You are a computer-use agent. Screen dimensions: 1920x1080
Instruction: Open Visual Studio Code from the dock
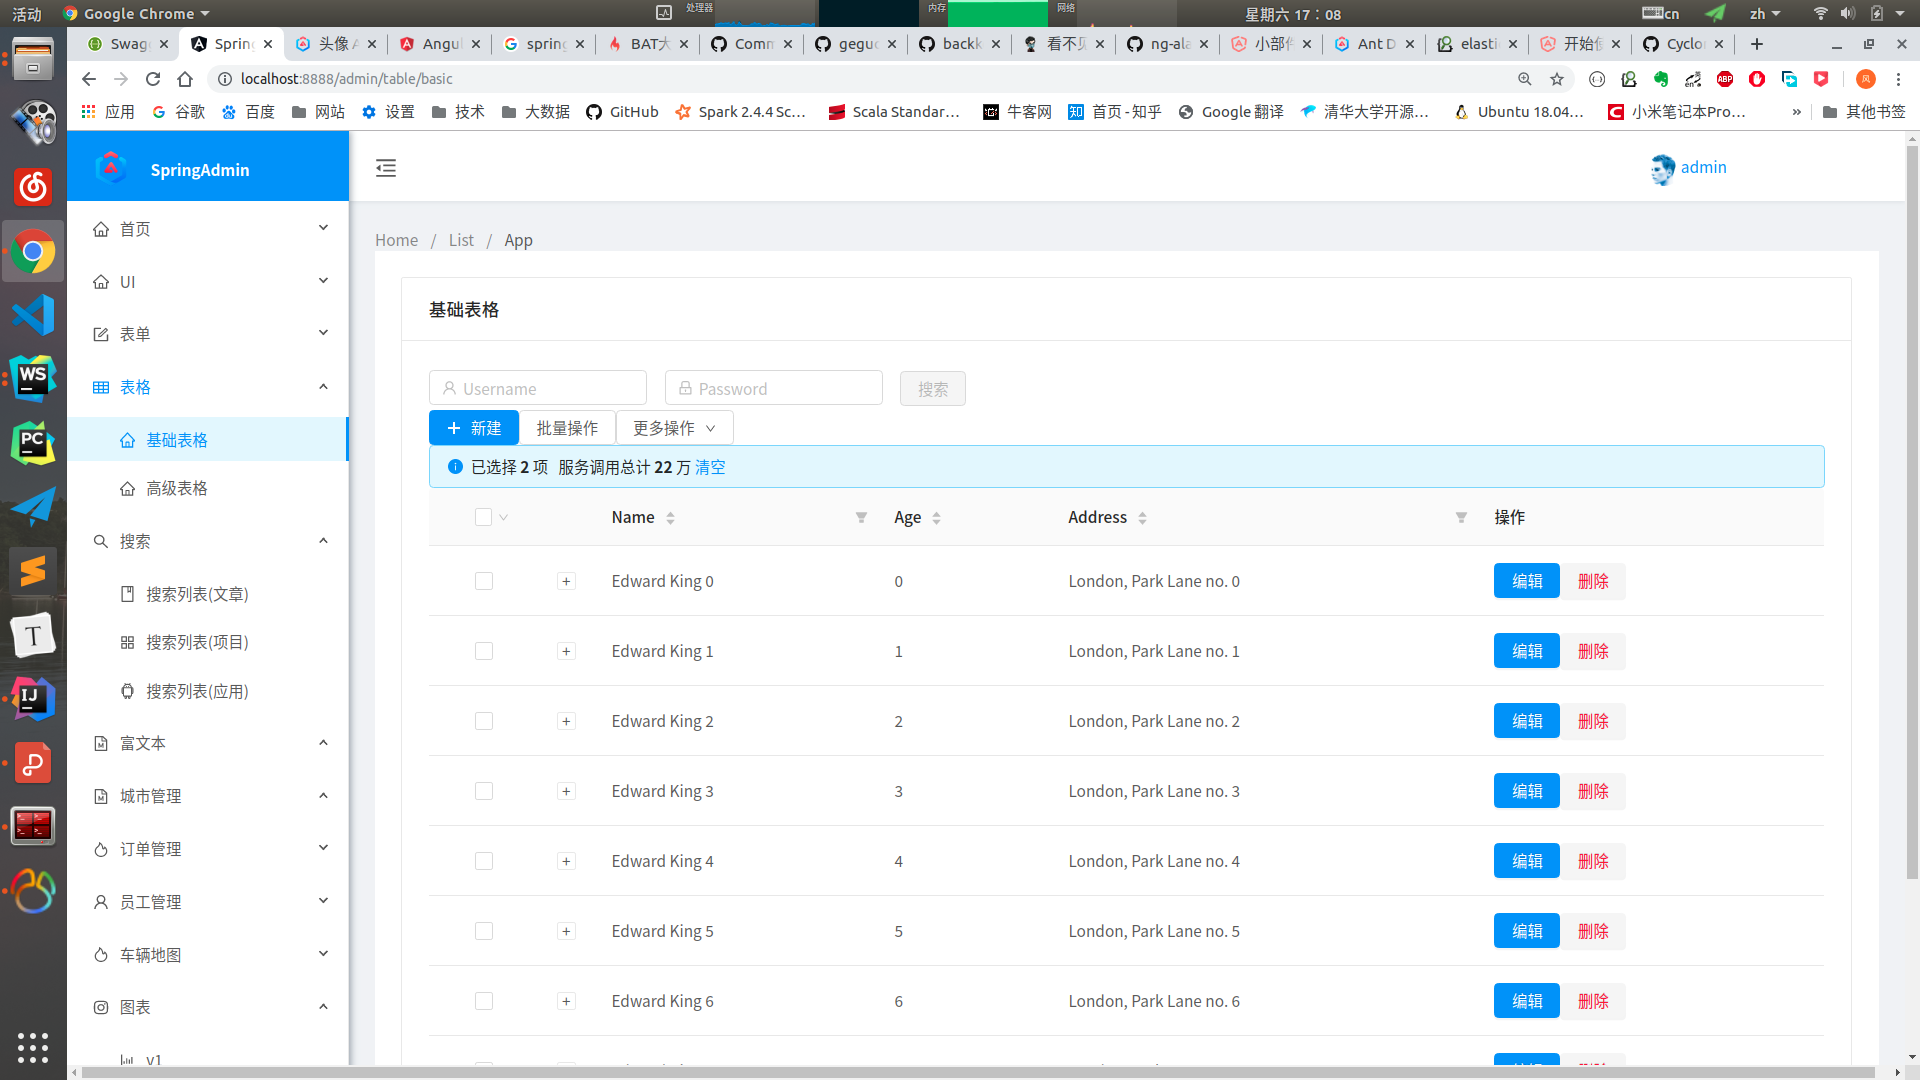pos(33,315)
